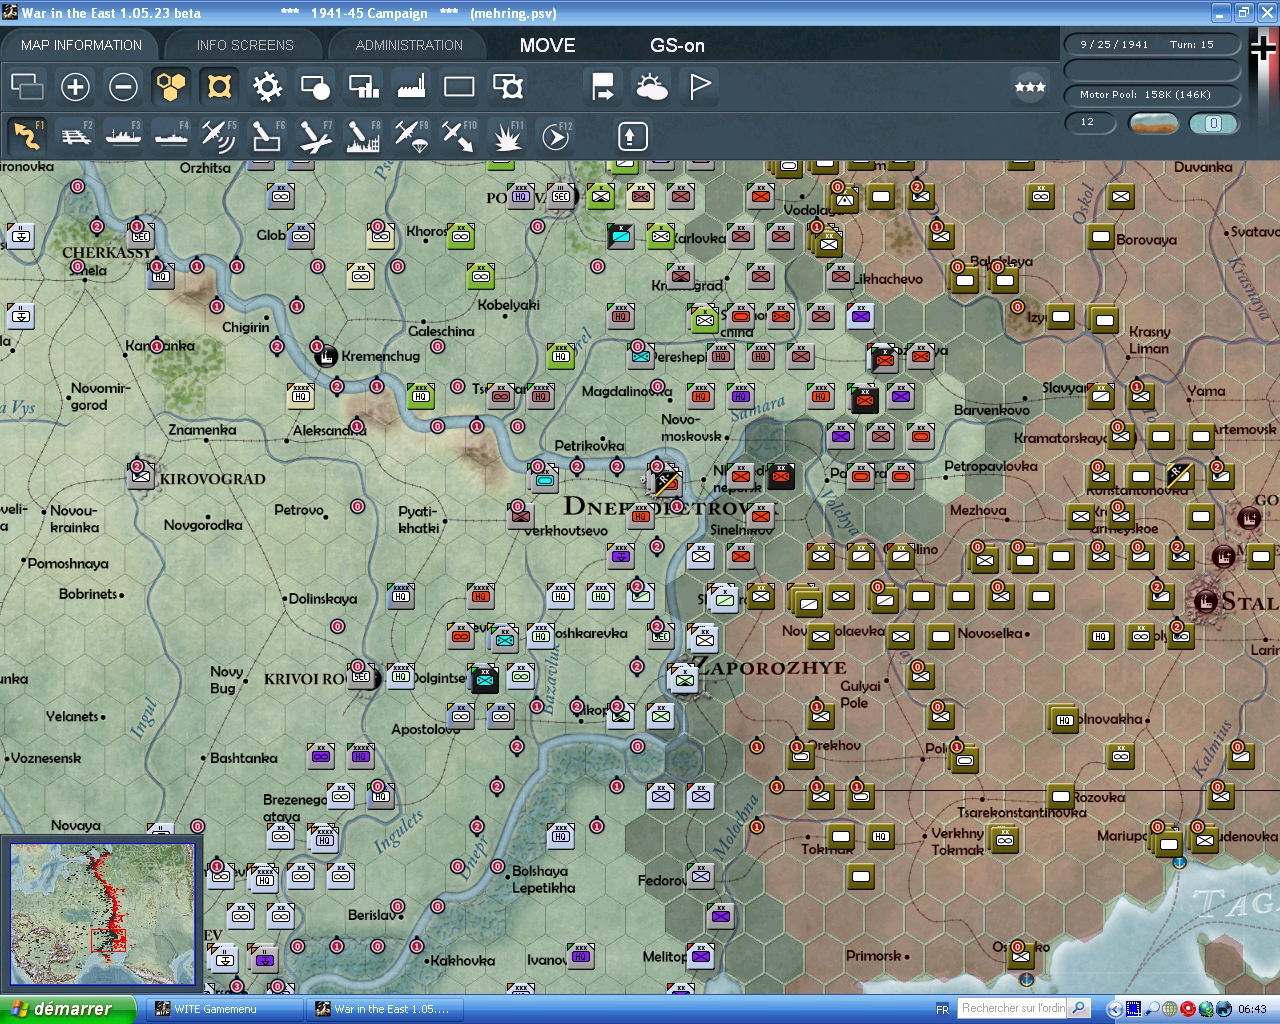Select the F4 amphibious transport mode
This screenshot has height=1024, width=1280.
[171, 136]
